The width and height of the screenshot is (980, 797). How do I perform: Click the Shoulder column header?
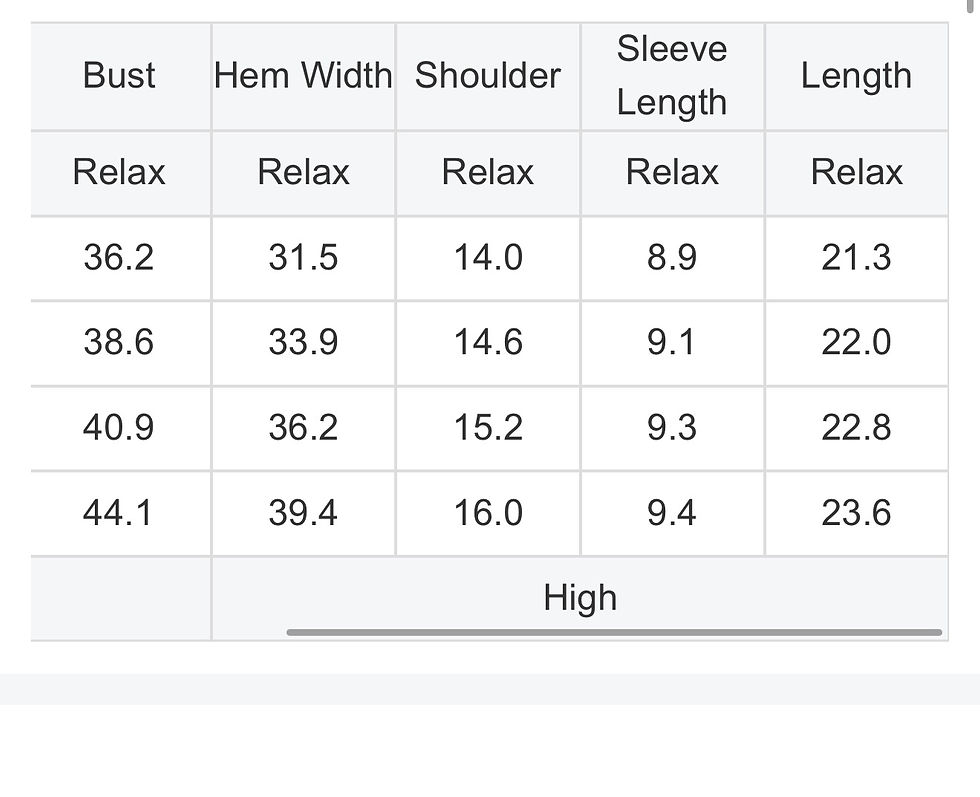coord(488,76)
